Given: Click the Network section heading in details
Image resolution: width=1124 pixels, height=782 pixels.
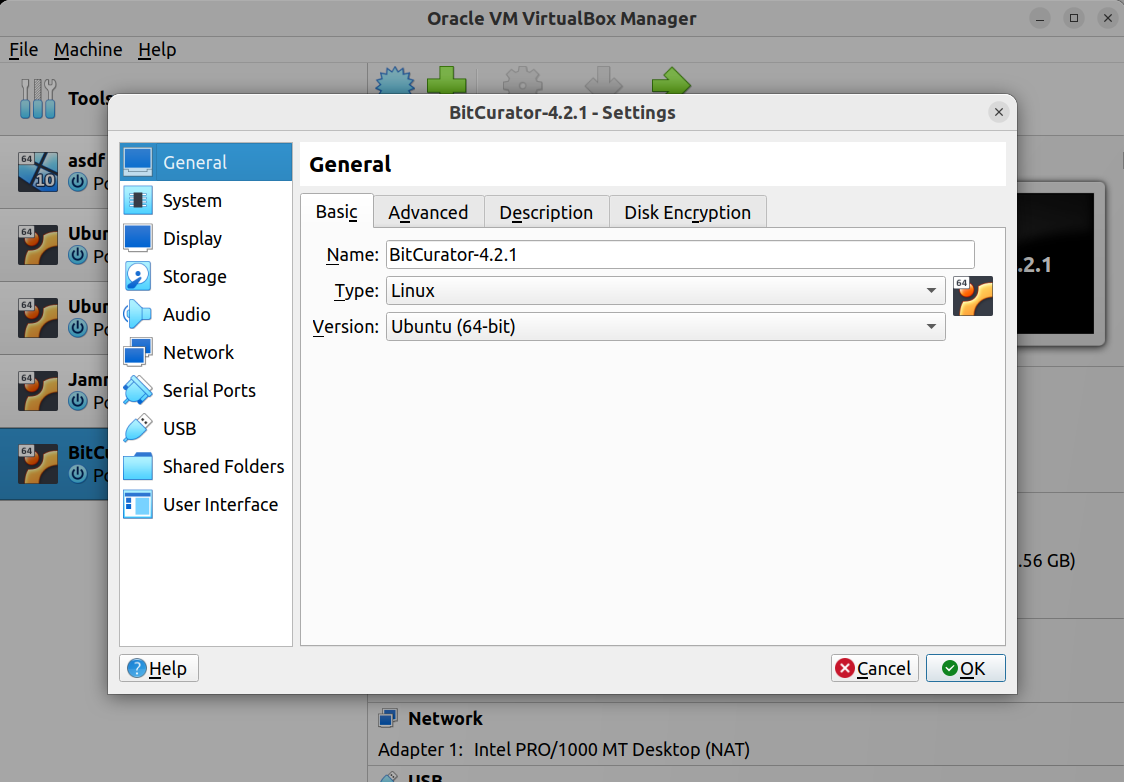Looking at the screenshot, I should [x=445, y=718].
